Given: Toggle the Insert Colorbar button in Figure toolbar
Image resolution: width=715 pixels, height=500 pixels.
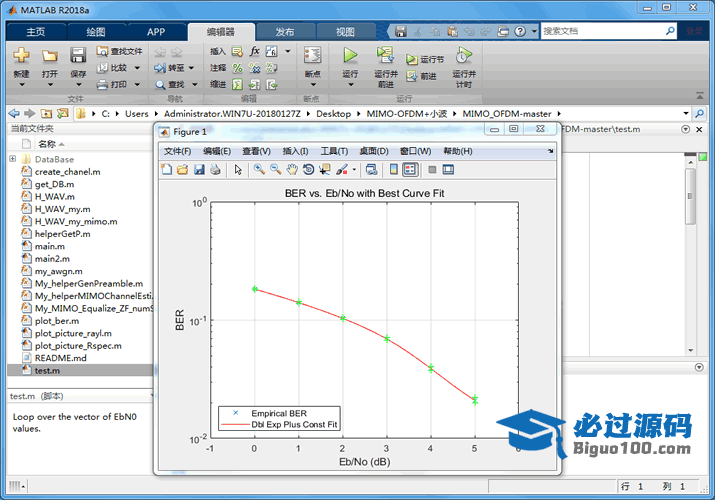Looking at the screenshot, I should [x=394, y=169].
